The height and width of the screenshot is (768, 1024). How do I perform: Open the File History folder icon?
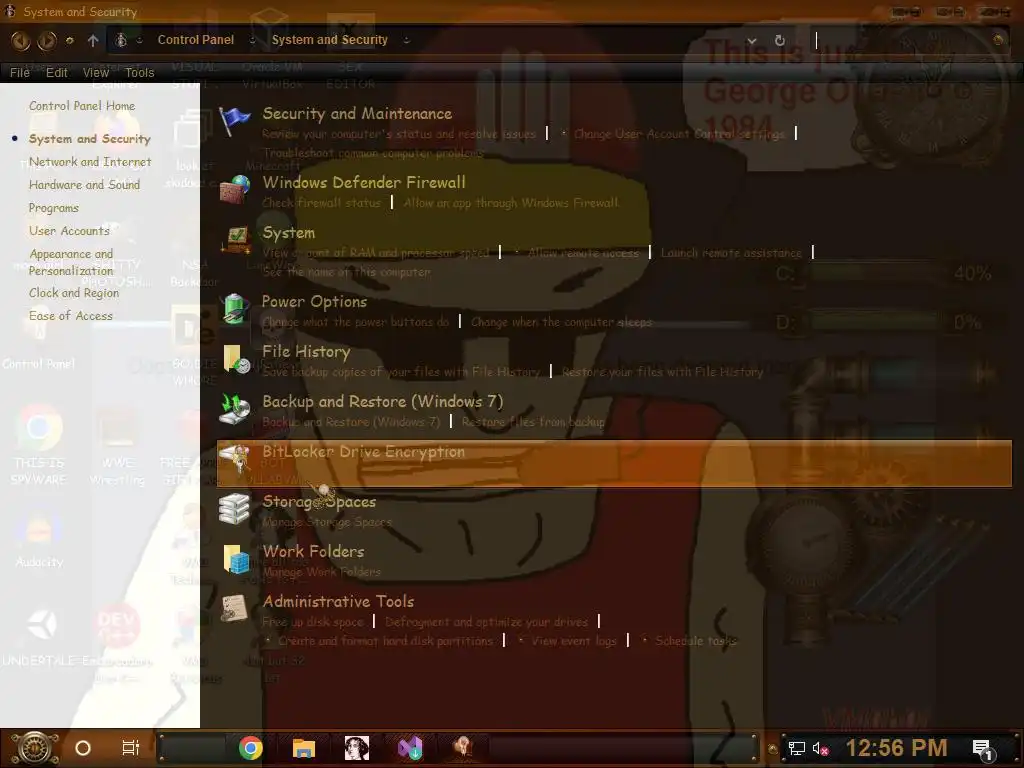tap(235, 359)
